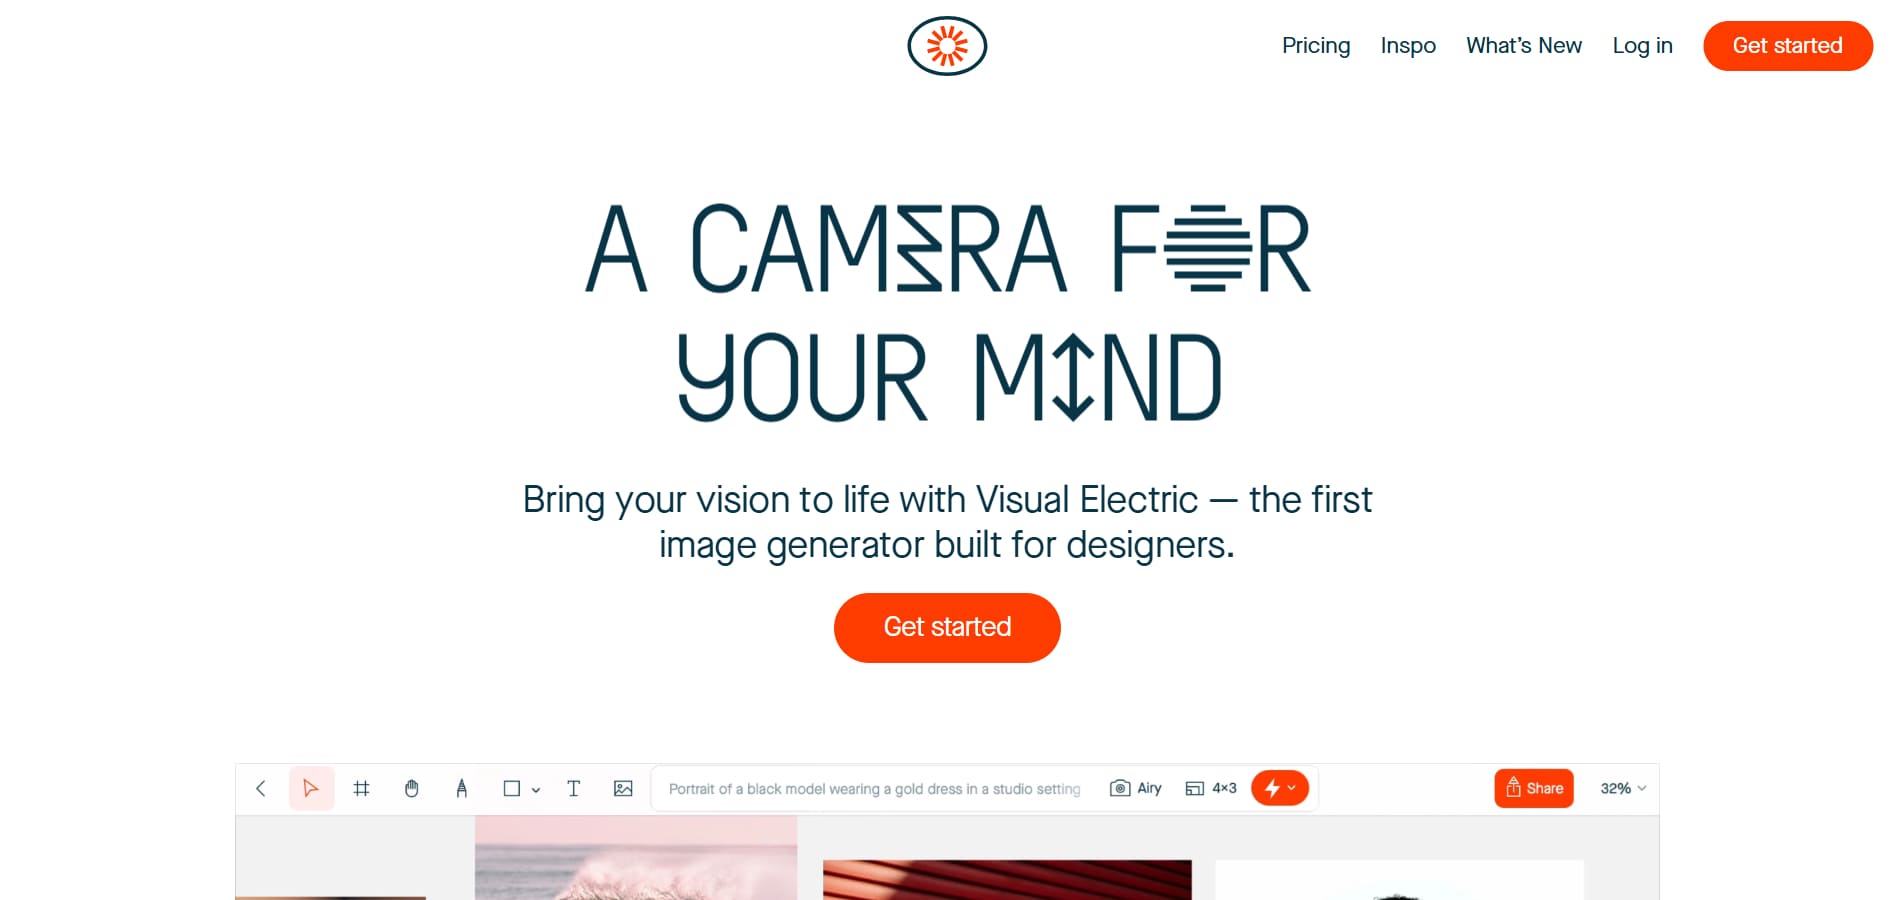Click the center Get started button

pos(947,628)
